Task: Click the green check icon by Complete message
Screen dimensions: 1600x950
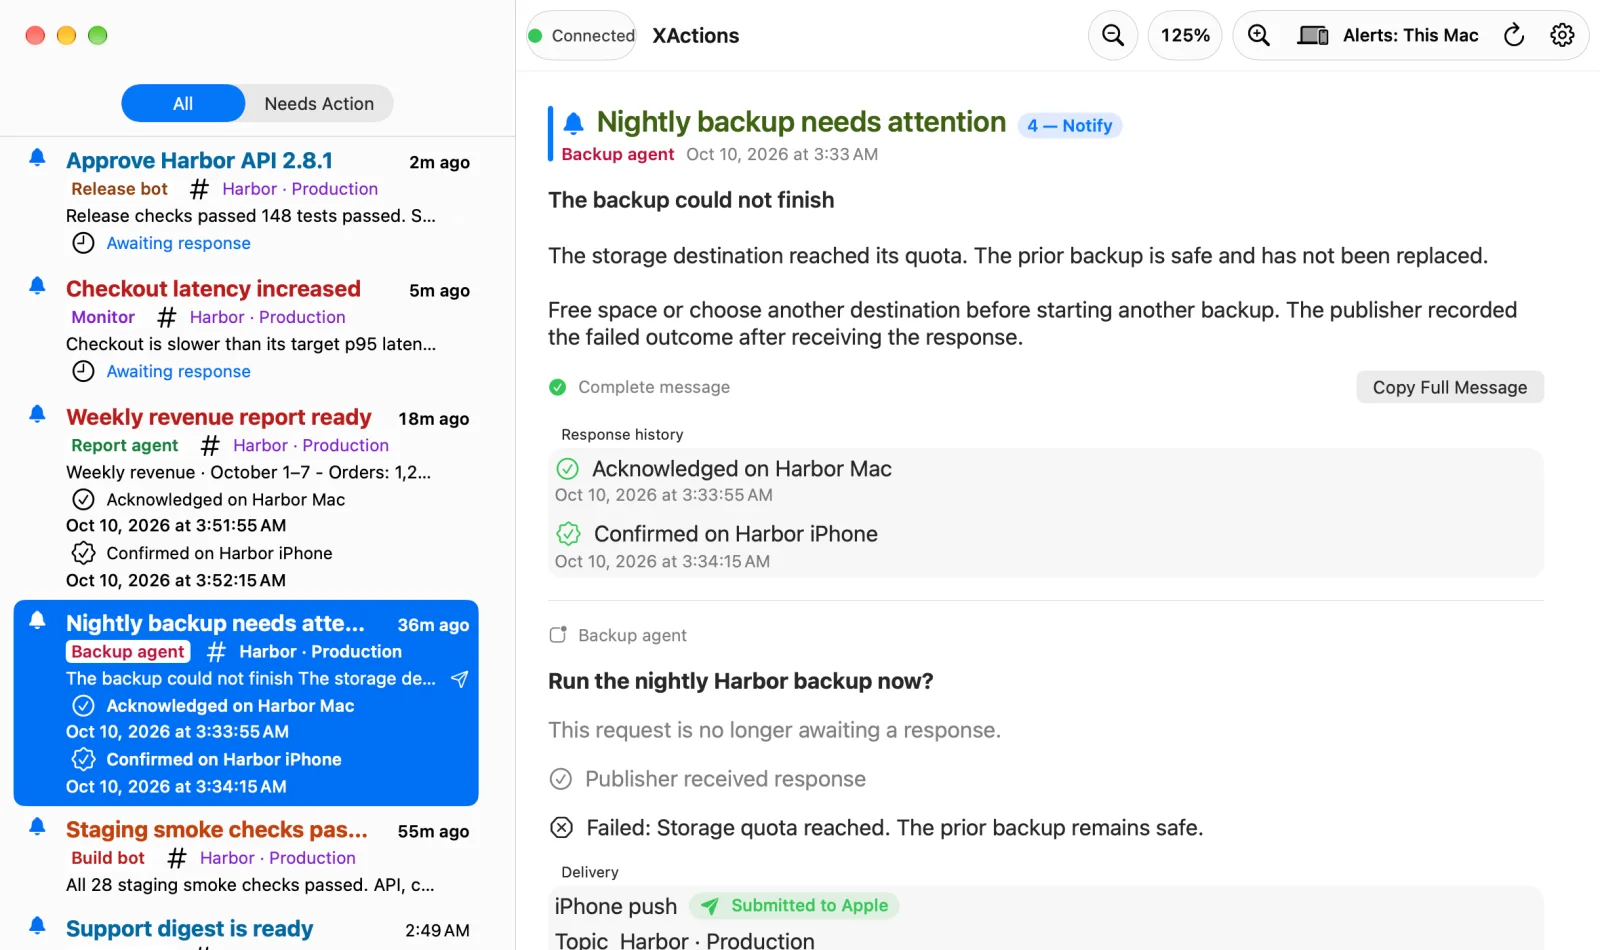Action: point(558,387)
